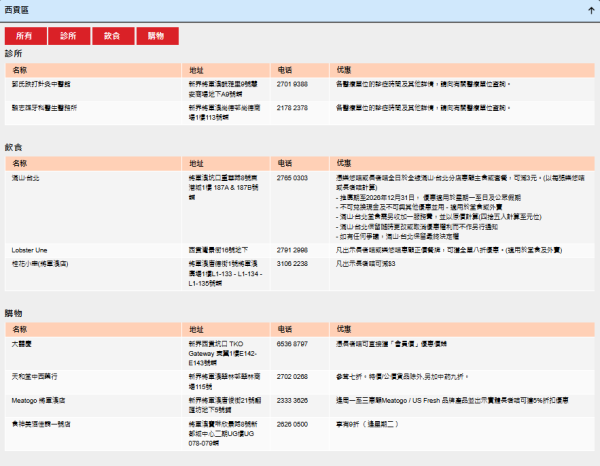Screen dimensions: 600x466
Task: Select the 所有 filter tab
Action: coord(26,36)
